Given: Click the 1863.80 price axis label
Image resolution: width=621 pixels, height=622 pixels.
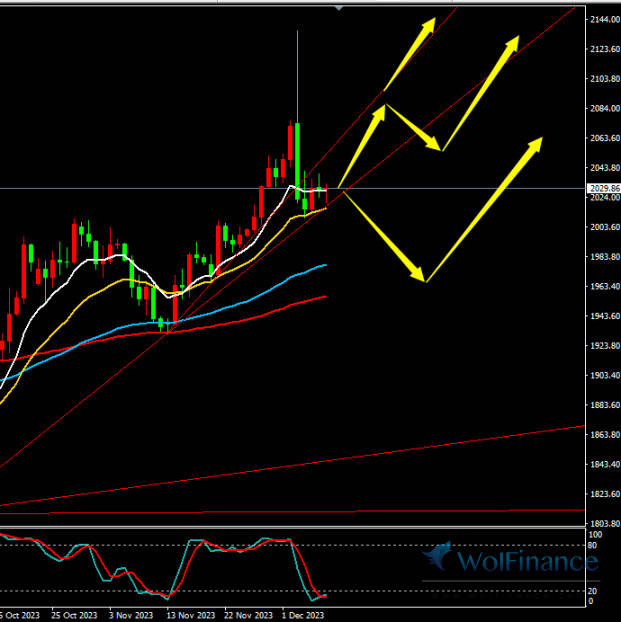Looking at the screenshot, I should [x=605, y=435].
